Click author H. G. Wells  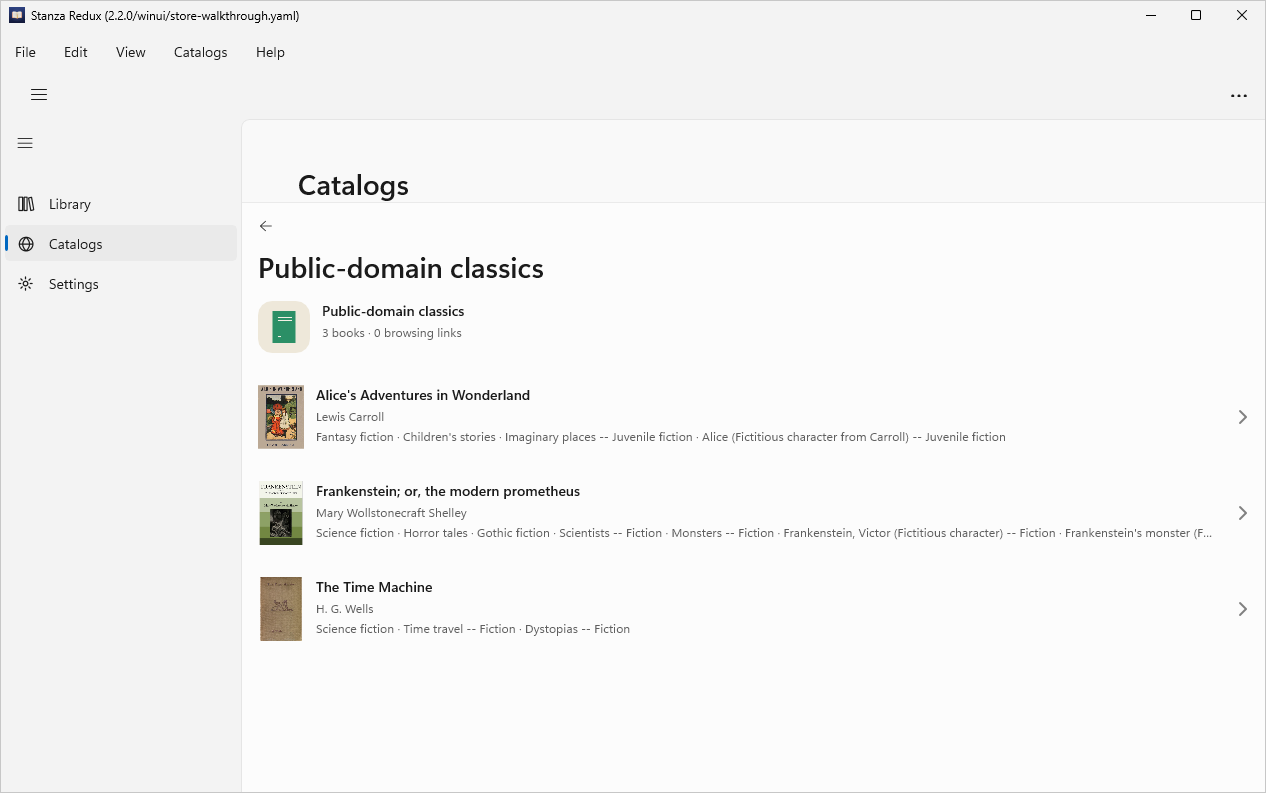pyautogui.click(x=345, y=609)
